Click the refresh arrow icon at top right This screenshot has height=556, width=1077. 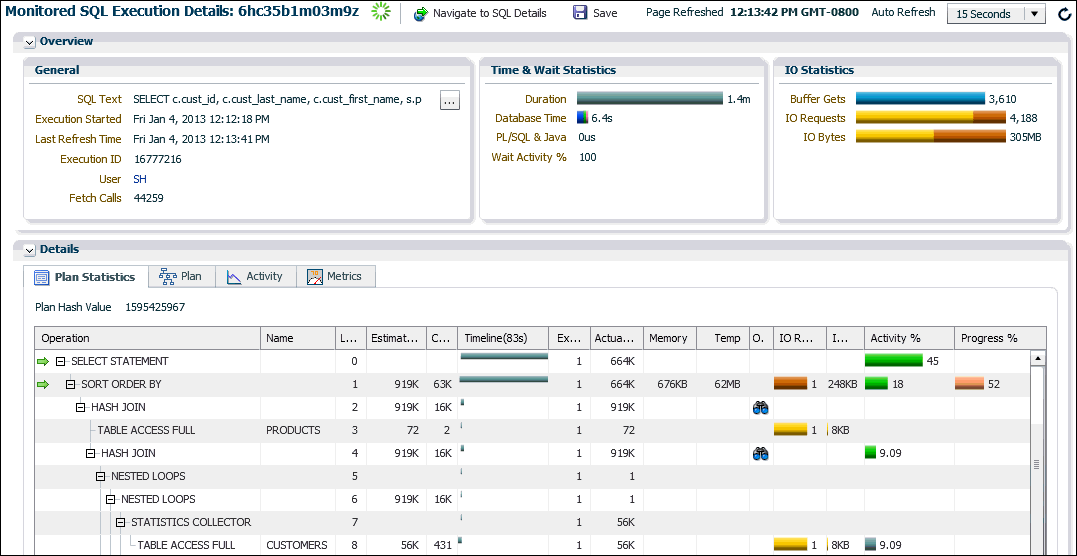1064,14
